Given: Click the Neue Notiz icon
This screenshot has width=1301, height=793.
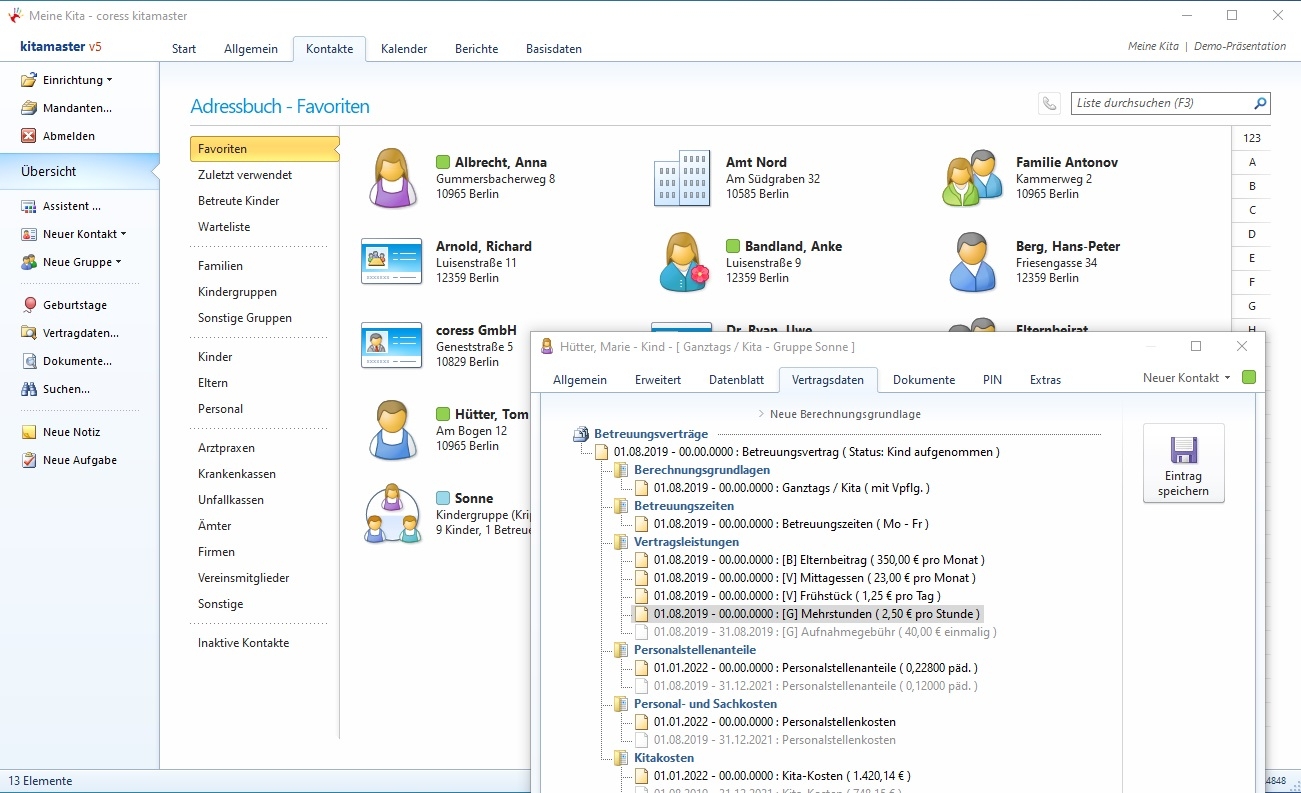Looking at the screenshot, I should pos(29,432).
